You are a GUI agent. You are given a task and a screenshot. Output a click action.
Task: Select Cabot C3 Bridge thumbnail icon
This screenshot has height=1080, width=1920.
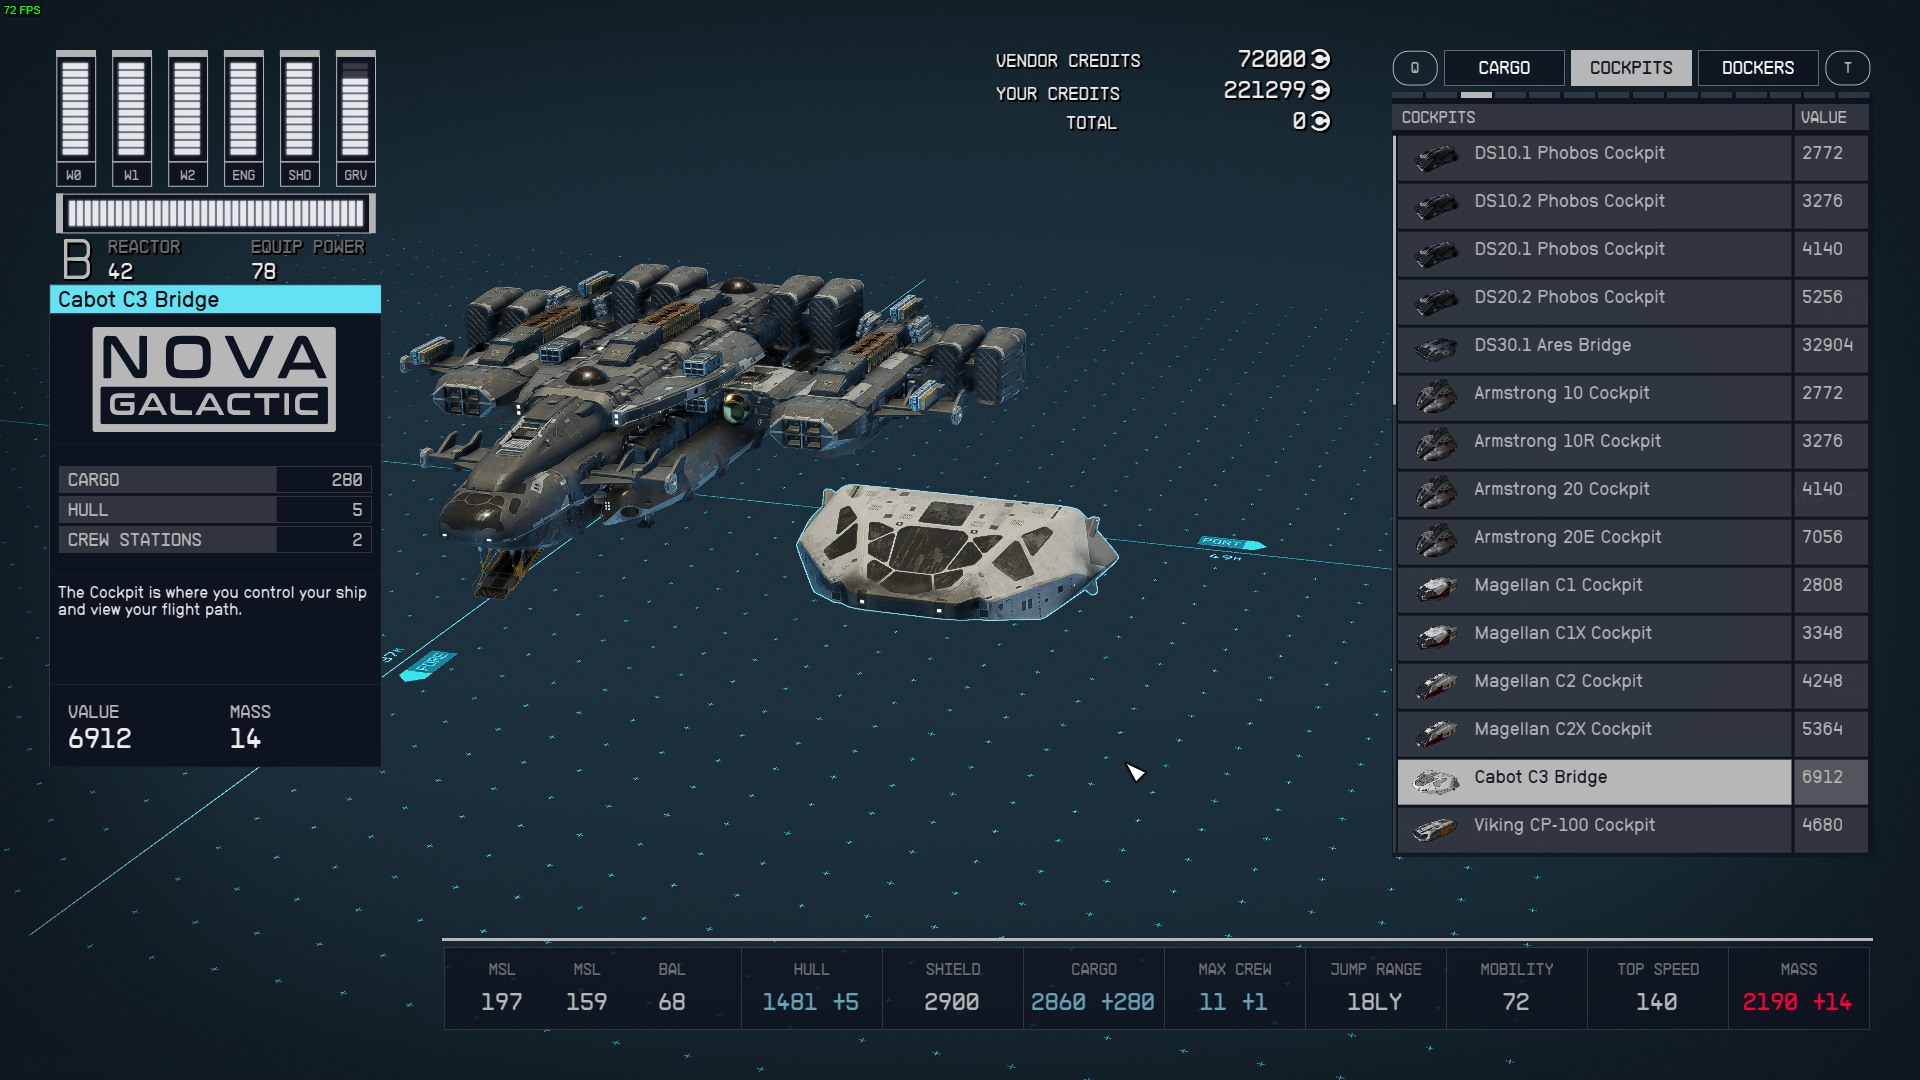(x=1436, y=782)
